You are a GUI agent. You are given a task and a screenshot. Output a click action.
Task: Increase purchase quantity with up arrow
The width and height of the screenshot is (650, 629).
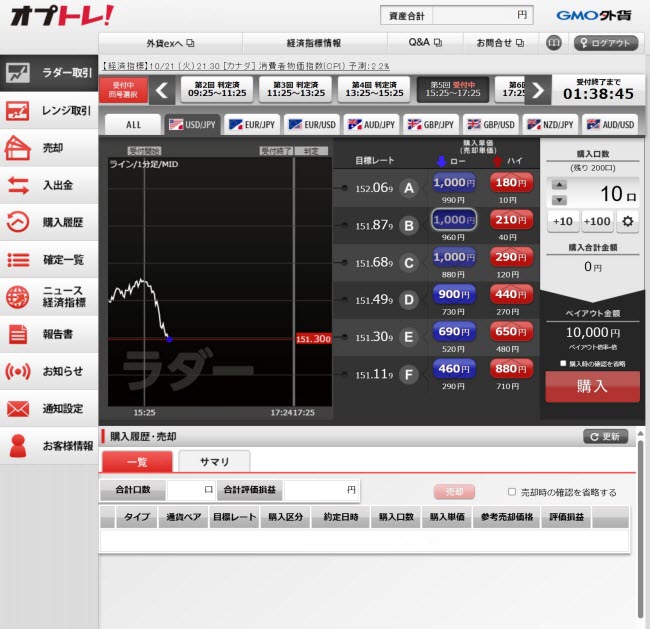point(558,186)
